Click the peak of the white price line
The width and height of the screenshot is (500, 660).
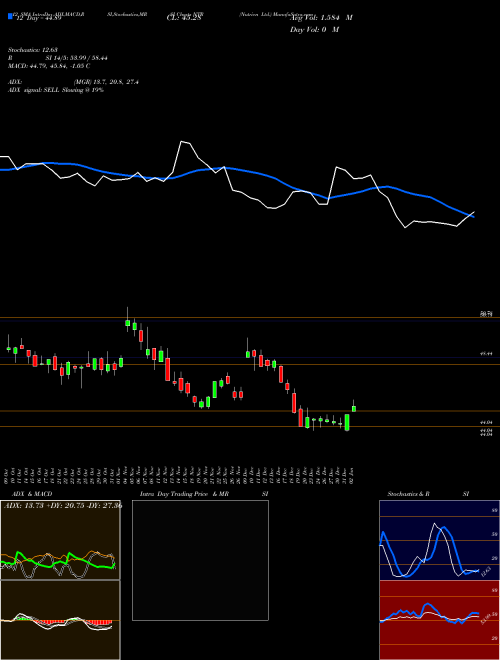pos(182,142)
